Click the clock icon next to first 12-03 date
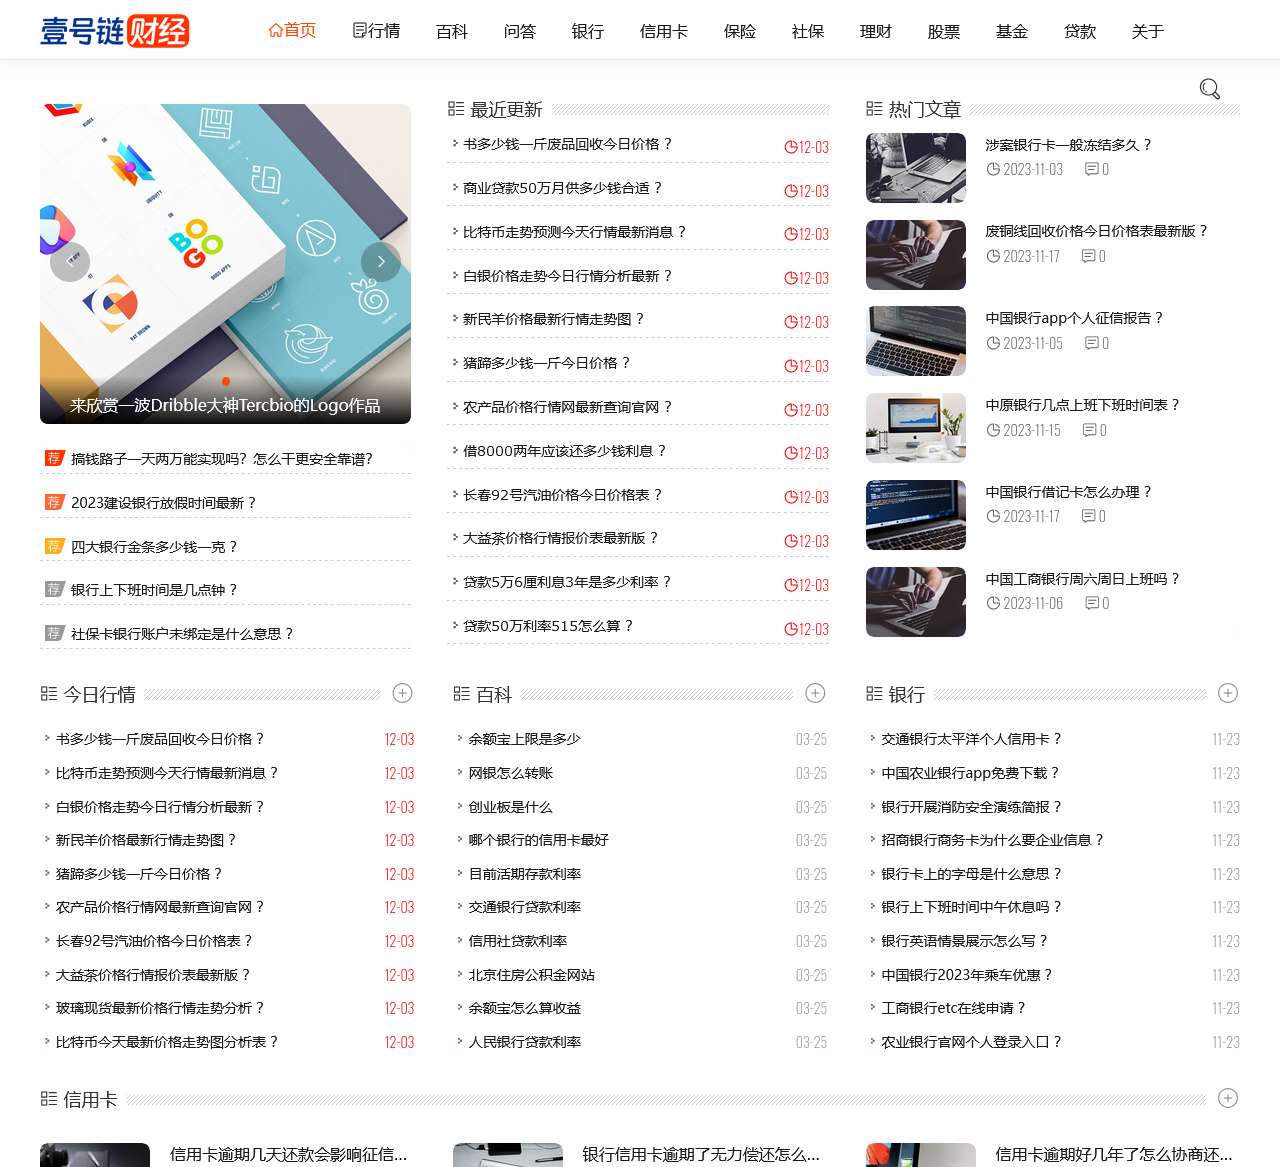Image resolution: width=1280 pixels, height=1167 pixels. pyautogui.click(x=791, y=146)
